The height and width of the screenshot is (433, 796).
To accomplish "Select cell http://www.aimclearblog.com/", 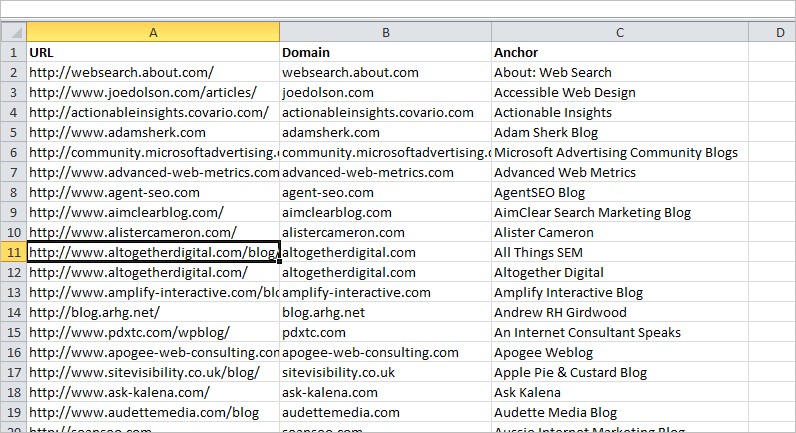I will tap(153, 212).
